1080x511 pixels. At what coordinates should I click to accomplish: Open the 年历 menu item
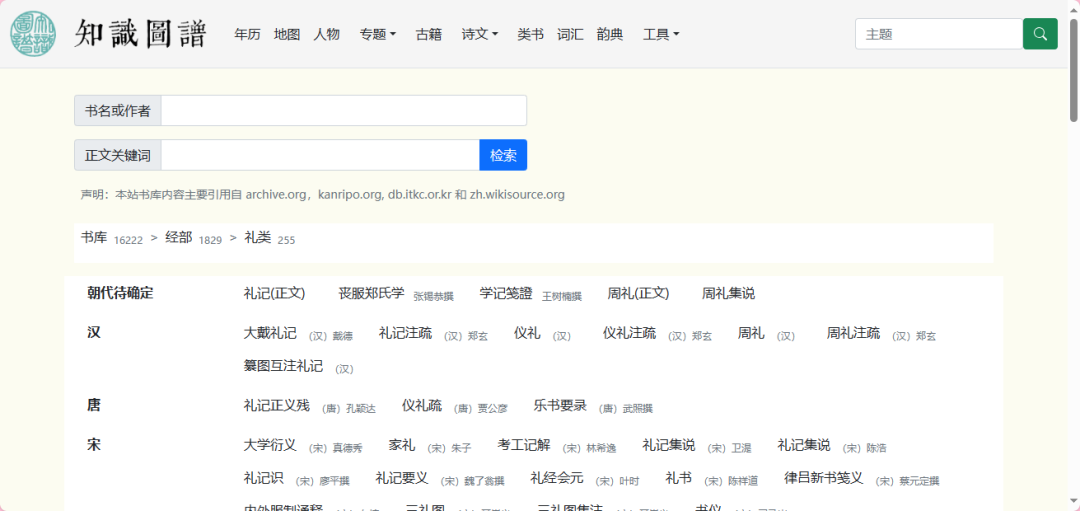click(247, 34)
